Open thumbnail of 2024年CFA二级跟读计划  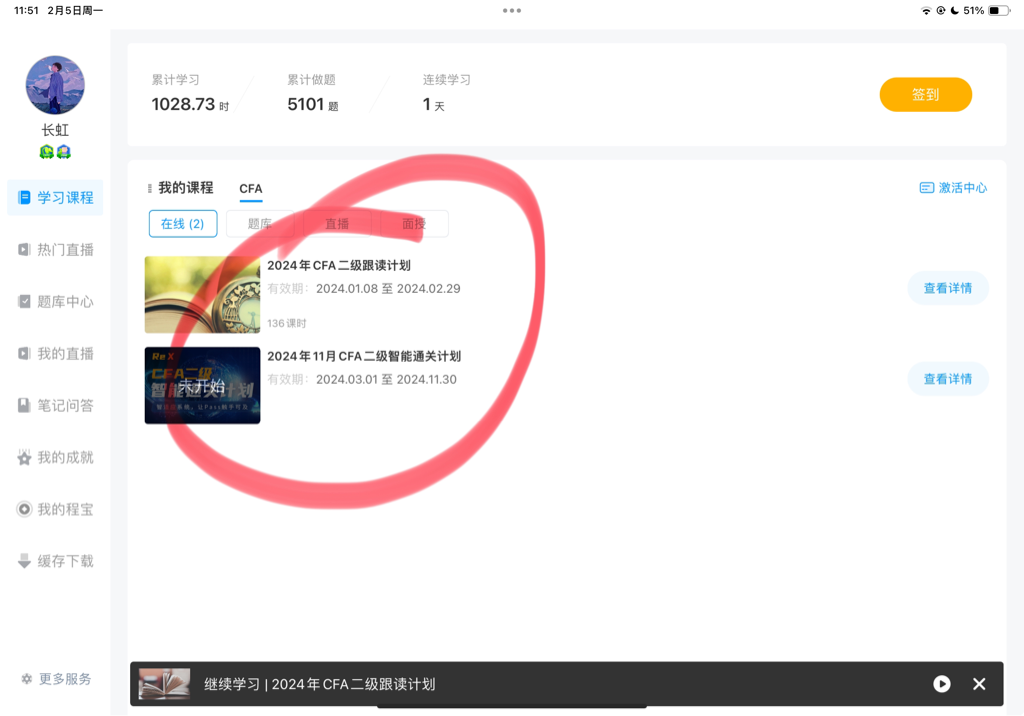(202, 295)
